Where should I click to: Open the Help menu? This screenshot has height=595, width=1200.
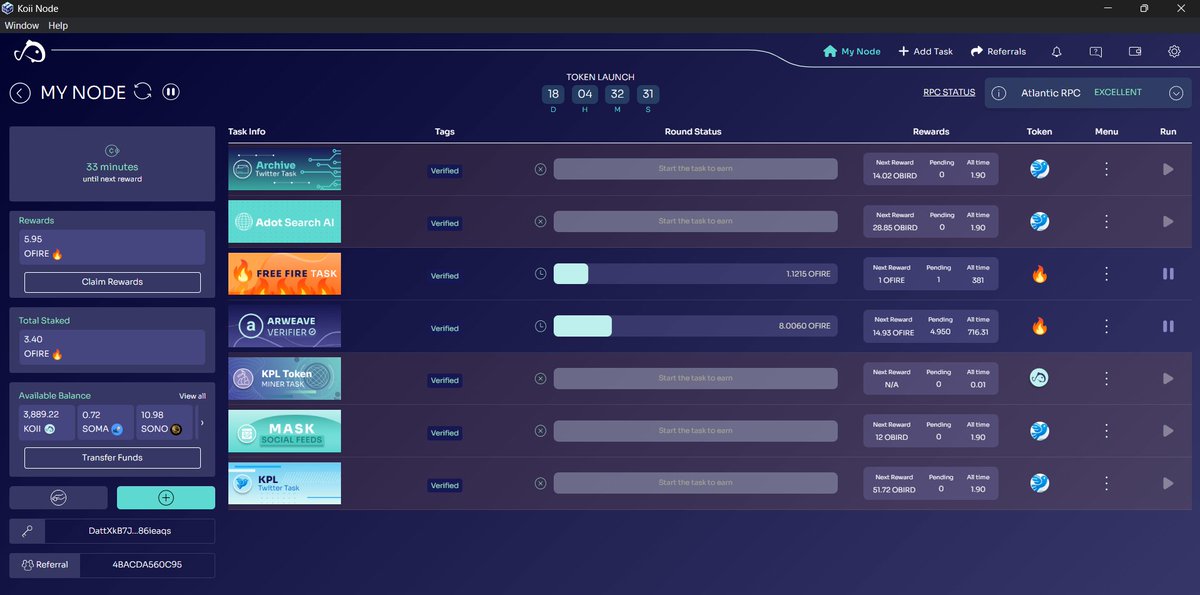click(58, 25)
